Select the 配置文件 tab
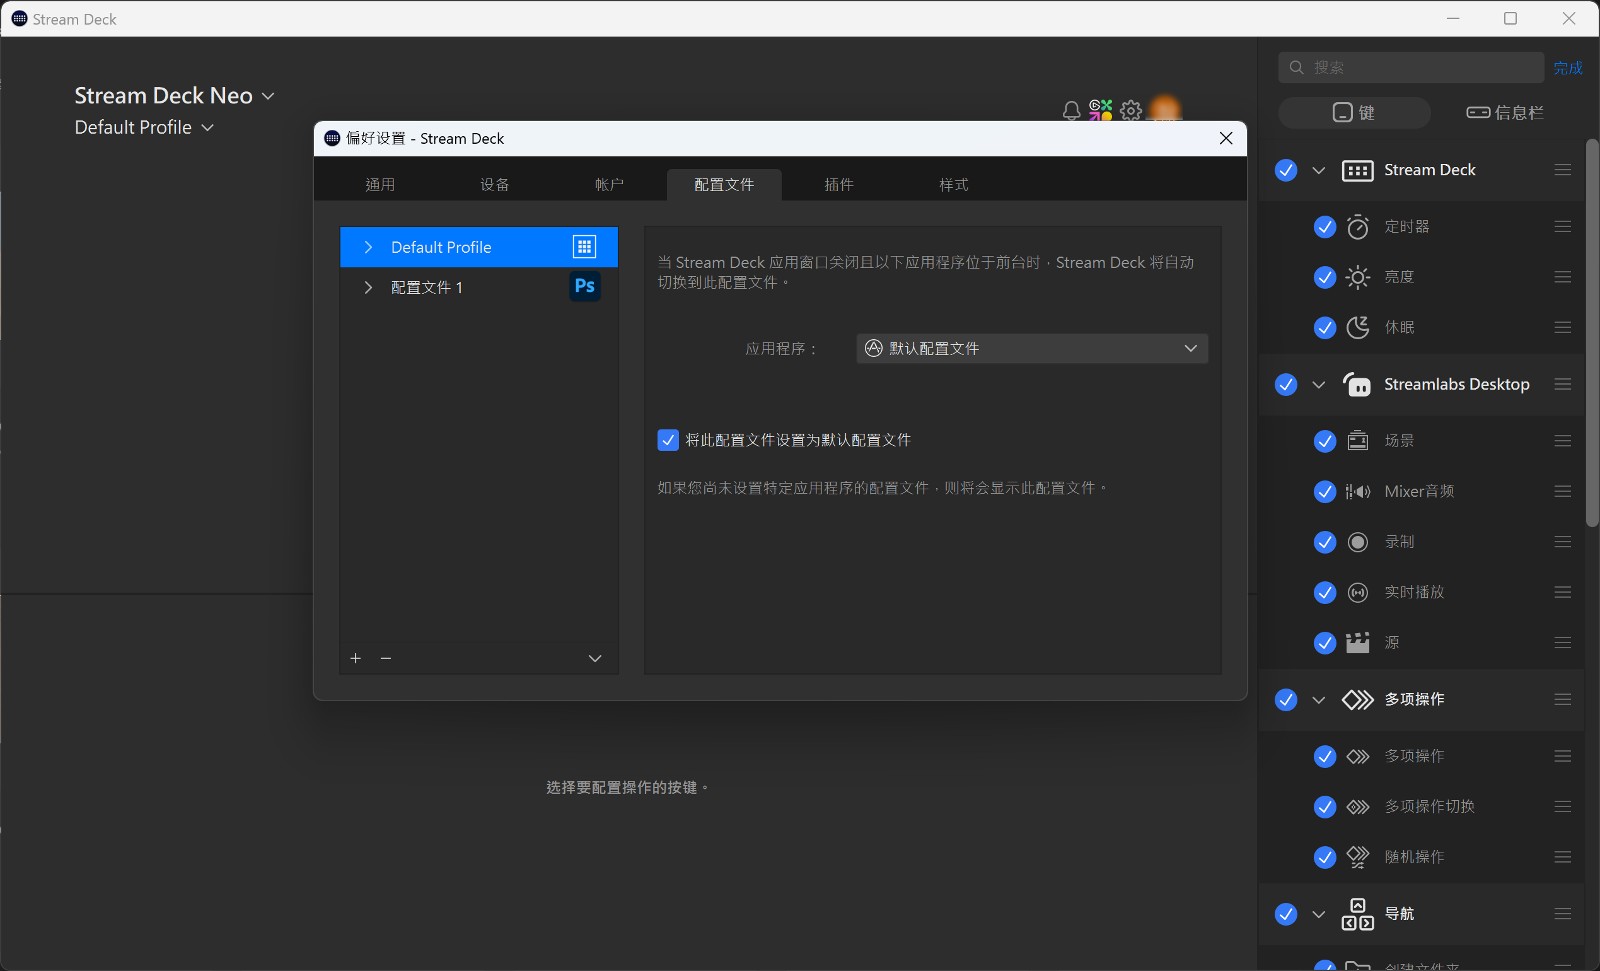The width and height of the screenshot is (1600, 971). pyautogui.click(x=724, y=185)
